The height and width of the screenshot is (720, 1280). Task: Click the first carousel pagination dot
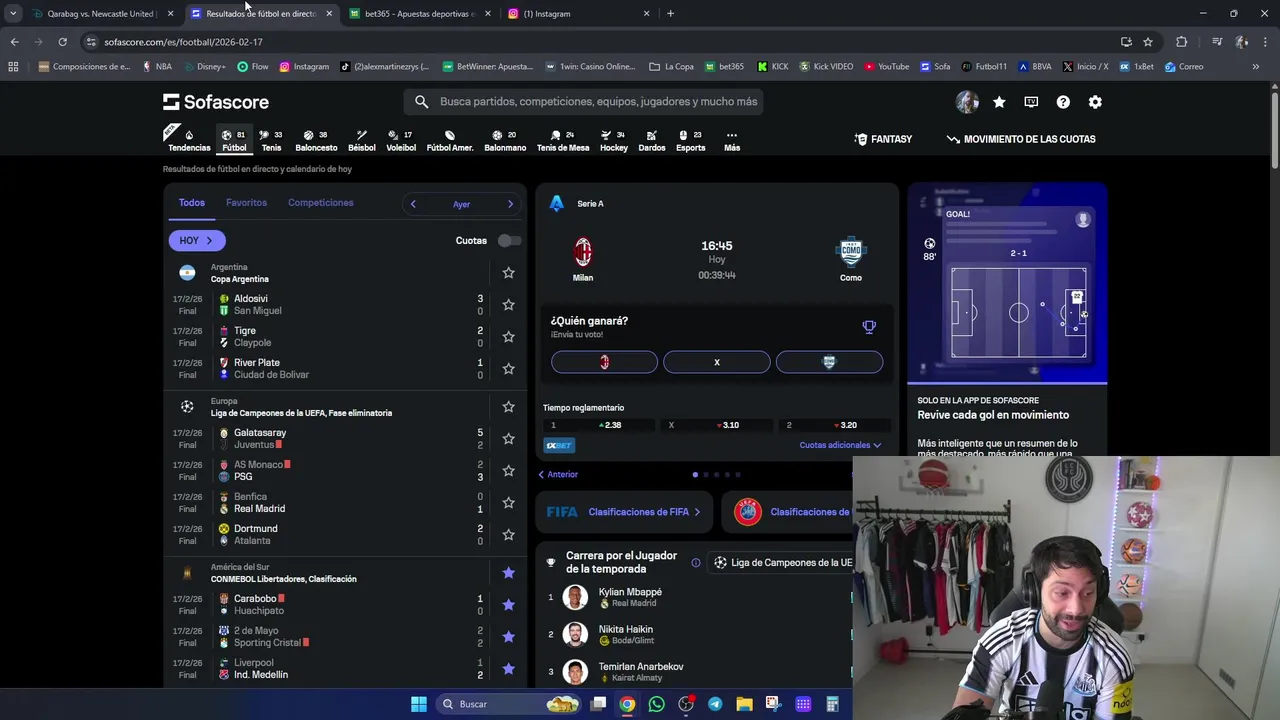coord(695,475)
